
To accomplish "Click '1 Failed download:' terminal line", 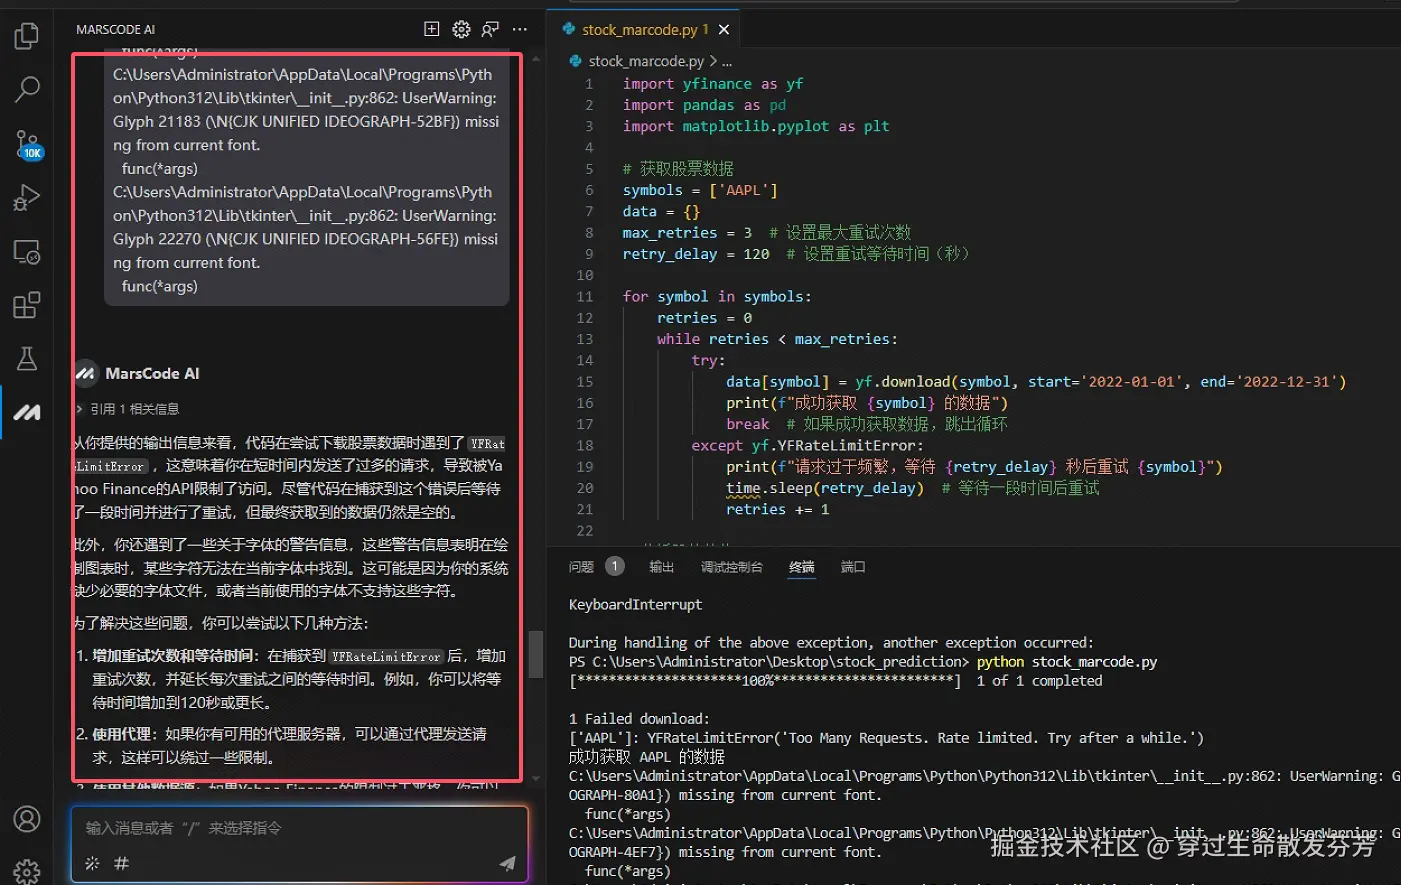I will (638, 718).
